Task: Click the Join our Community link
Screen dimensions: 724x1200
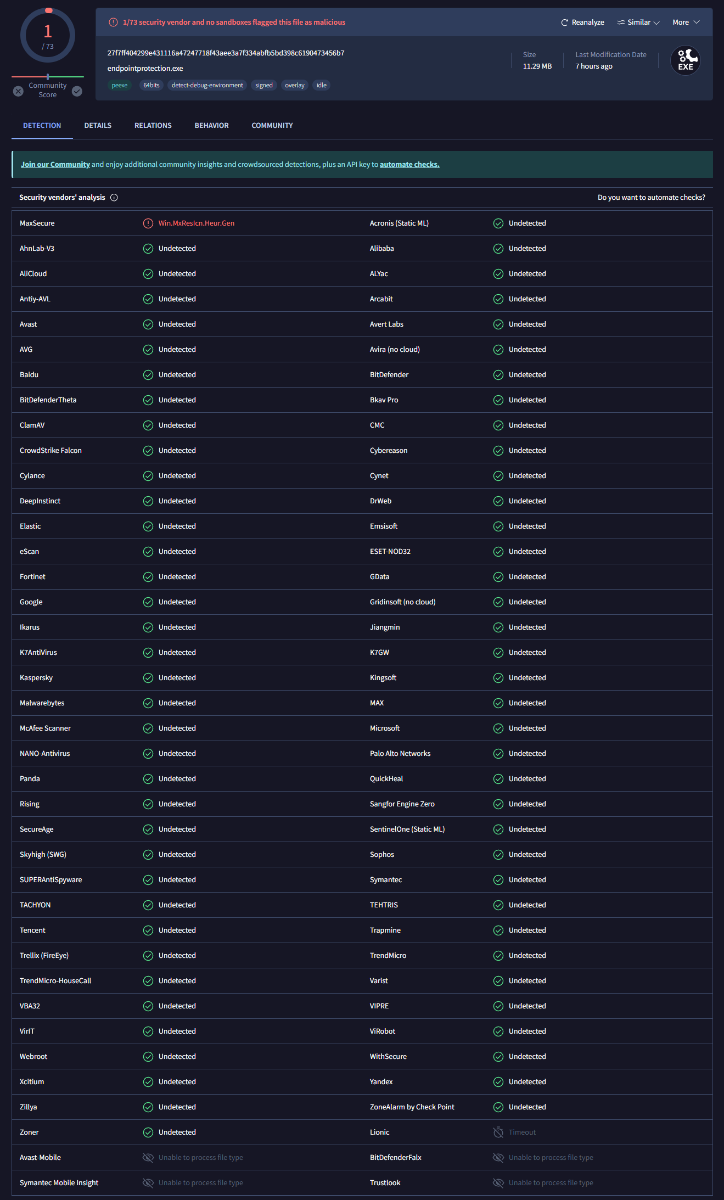Action: pos(55,164)
